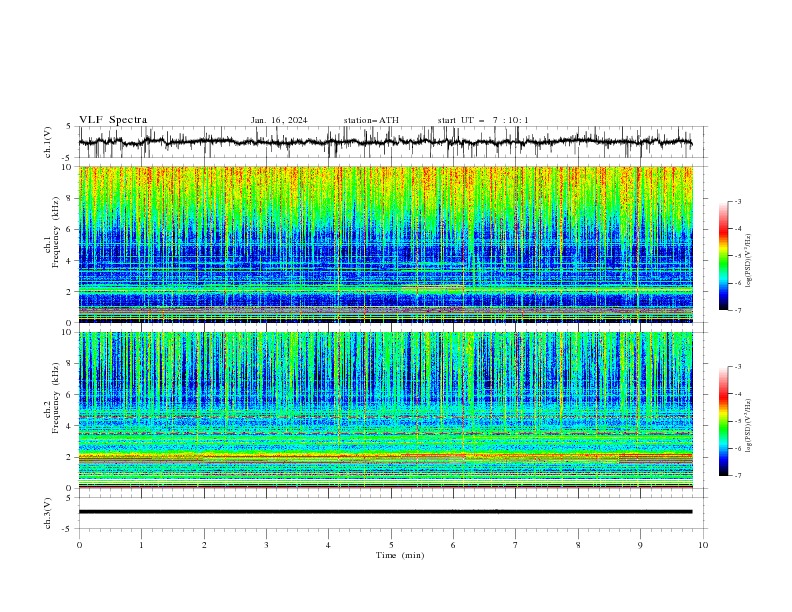Click the ch.2 spectrogram panel
Screen dimensions: 792x612
coord(386,410)
